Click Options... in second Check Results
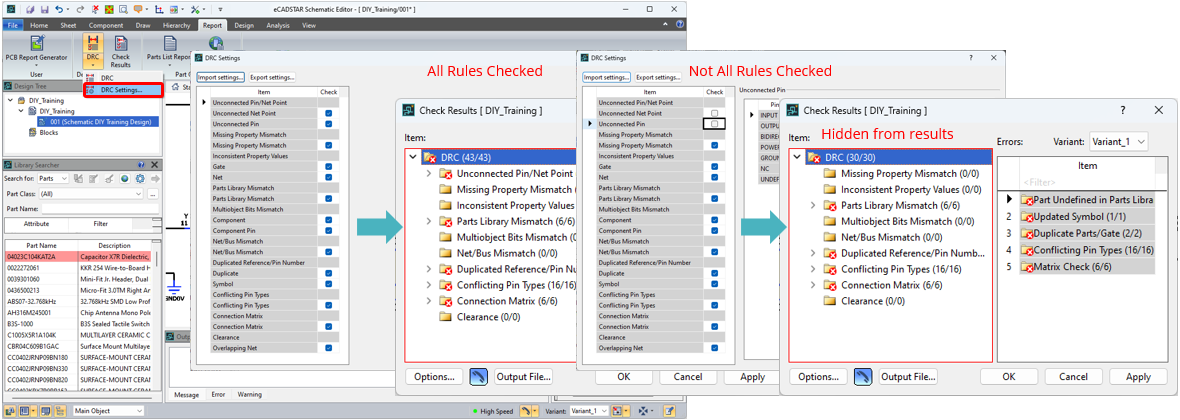Viewport: 1180px width, 420px height. pyautogui.click(x=818, y=376)
